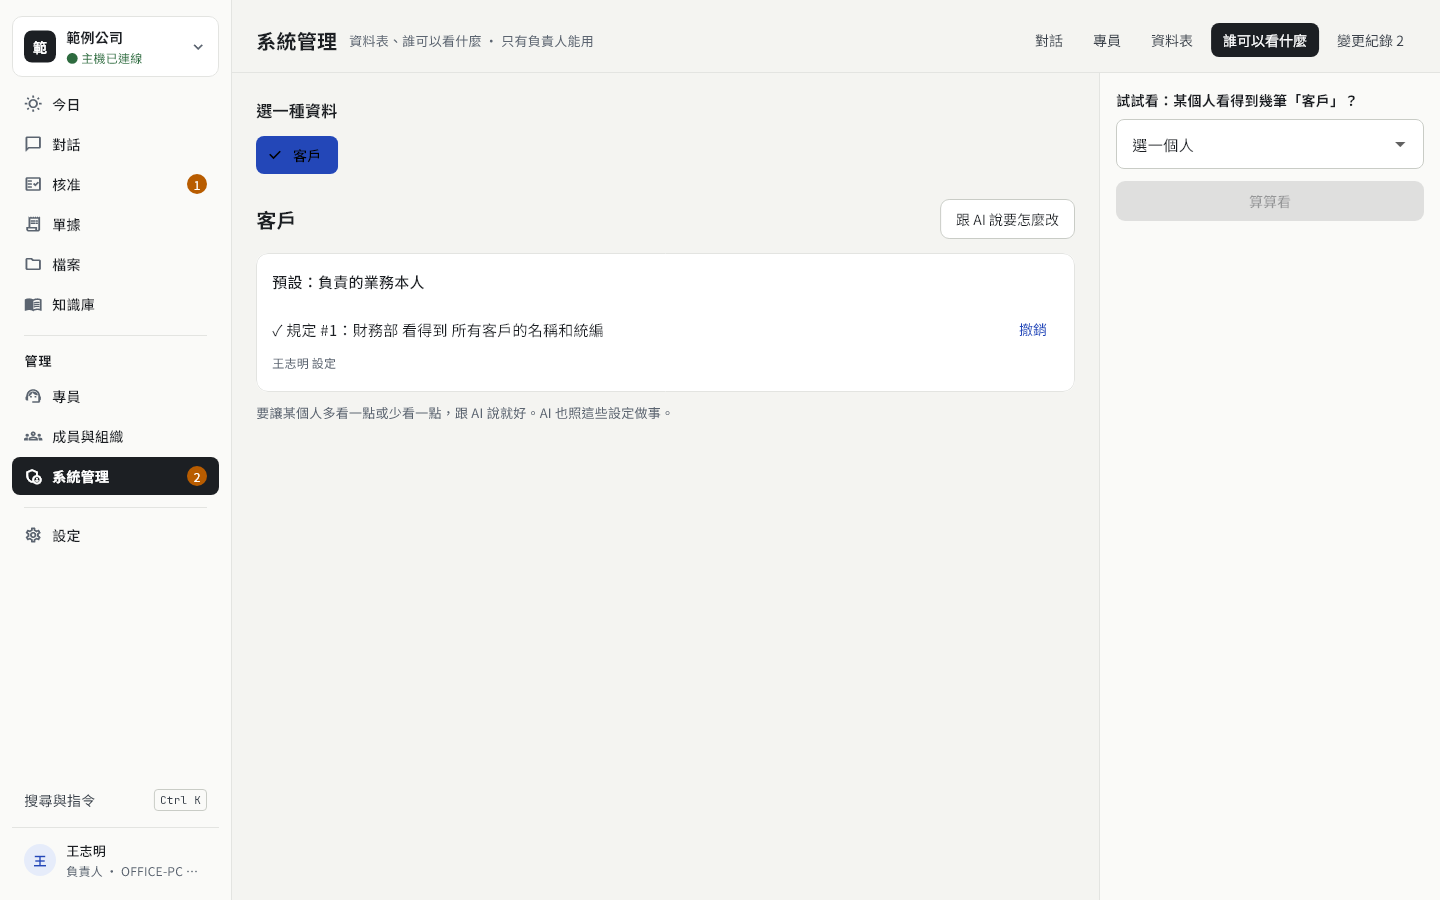1440x900 pixels.
Task: Click the 選一種資料 heading
Action: [297, 111]
